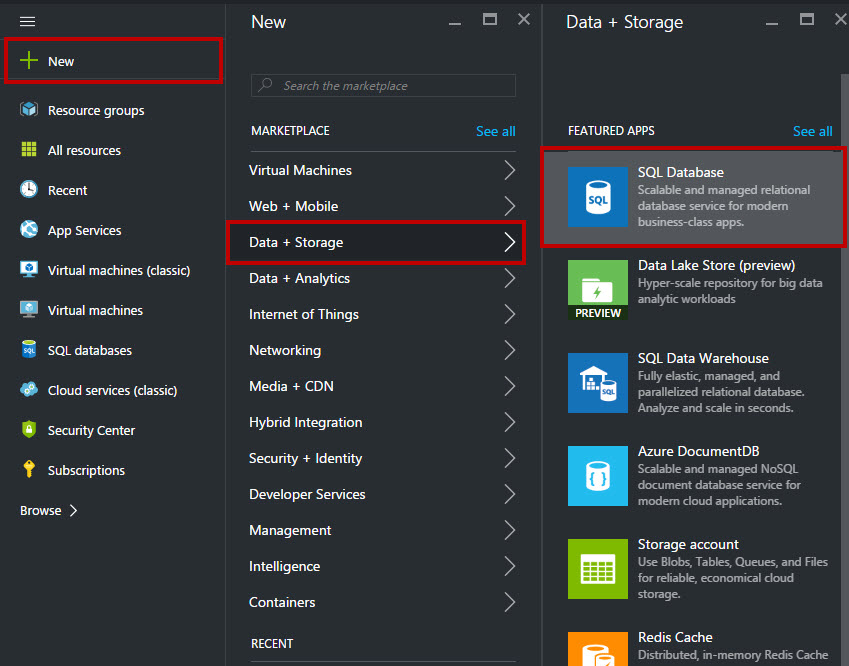The height and width of the screenshot is (666, 849).
Task: Open the hamburger menu icon
Action: pos(28,21)
